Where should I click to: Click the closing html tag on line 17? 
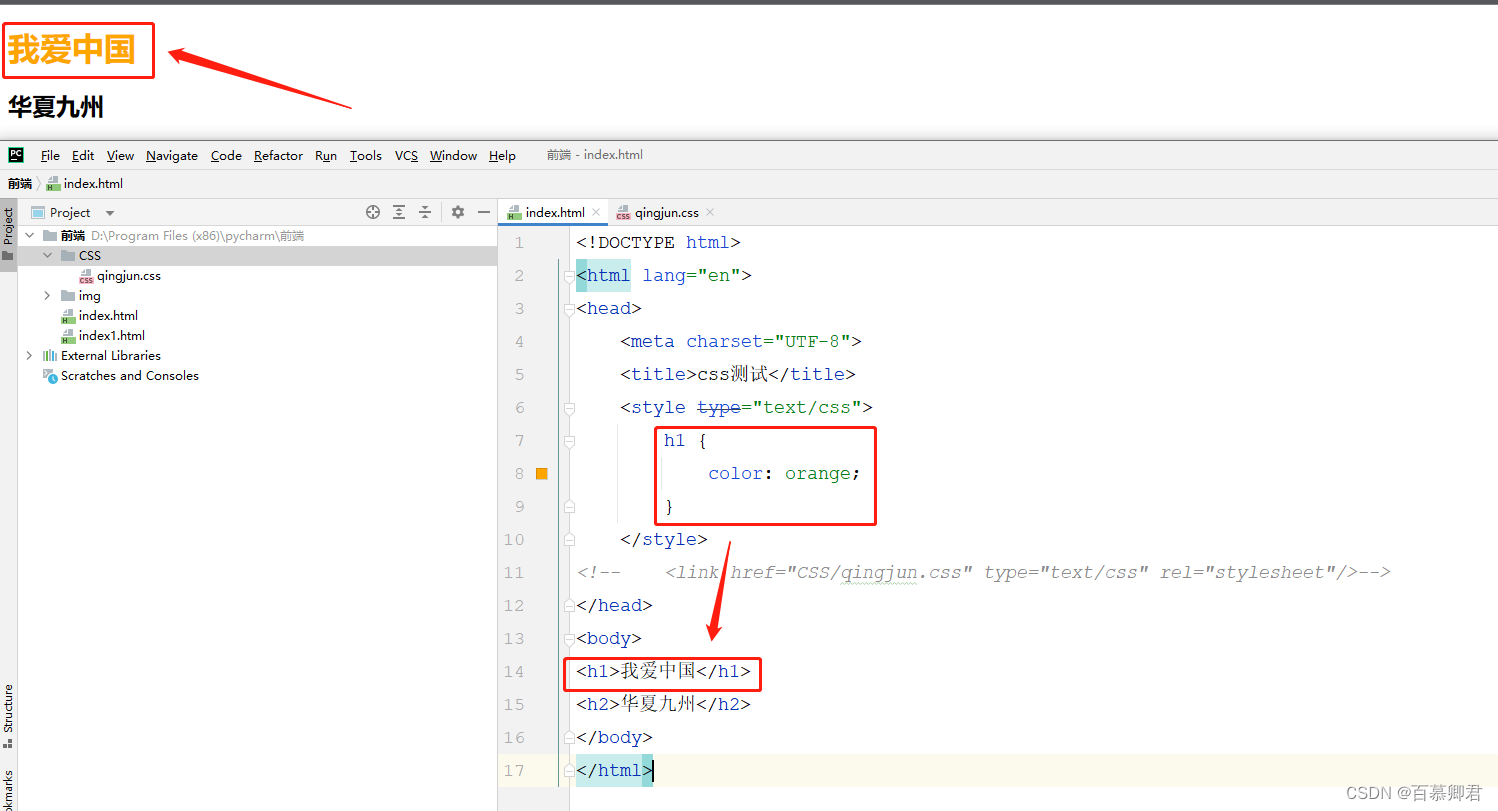coord(614,771)
